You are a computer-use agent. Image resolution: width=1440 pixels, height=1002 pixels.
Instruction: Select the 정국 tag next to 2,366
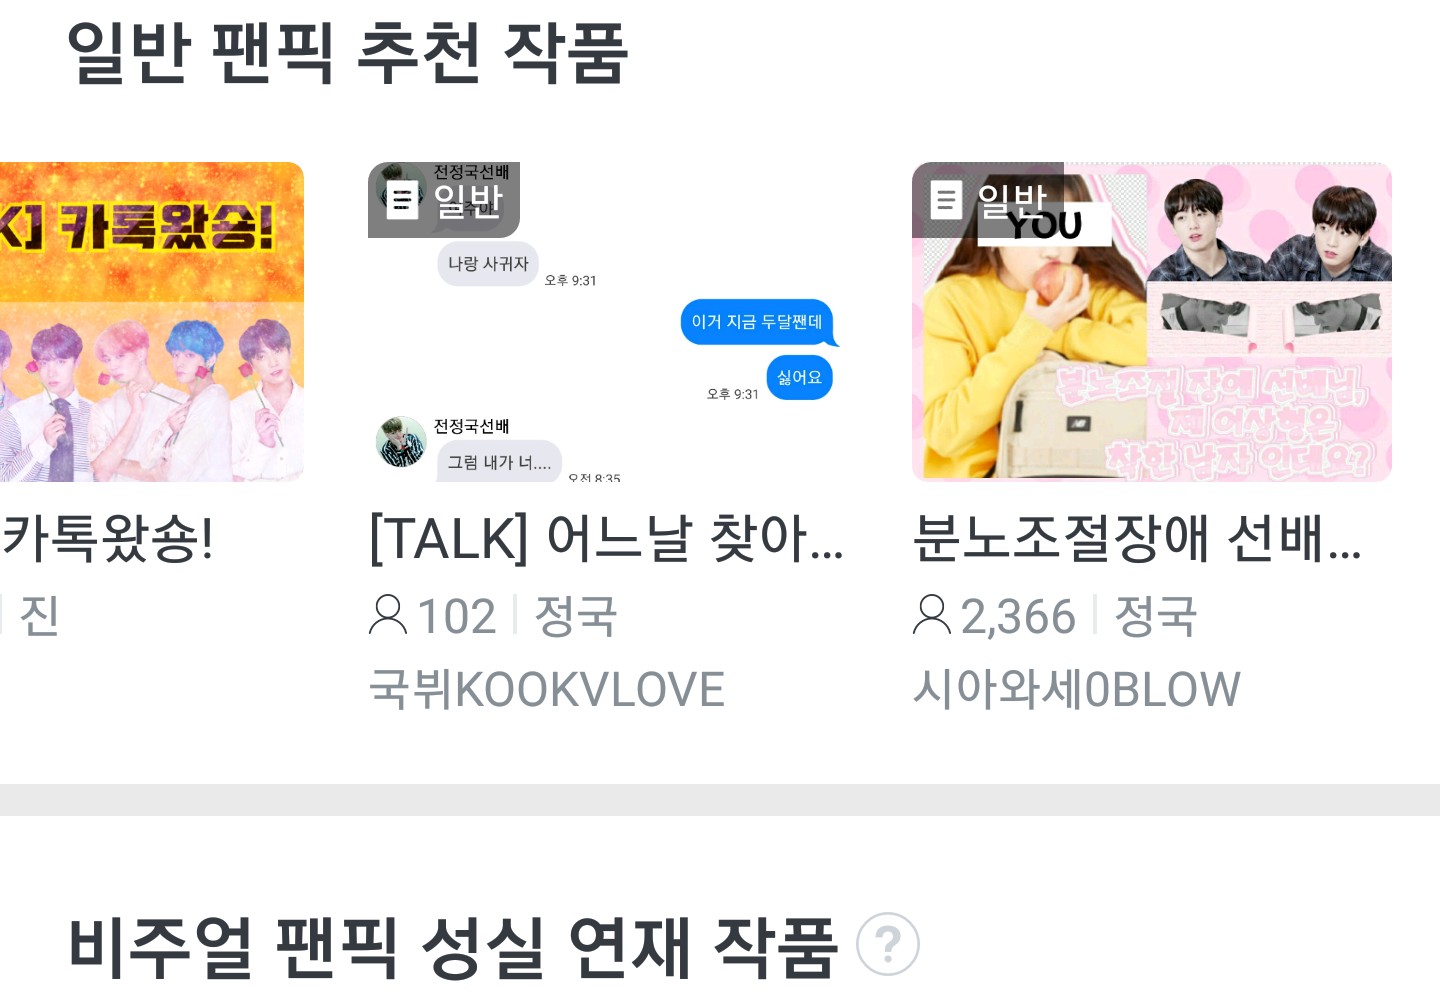(x=1156, y=616)
